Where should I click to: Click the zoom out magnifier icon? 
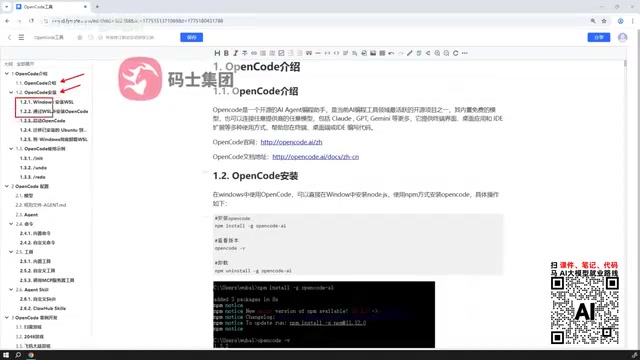click(446, 53)
